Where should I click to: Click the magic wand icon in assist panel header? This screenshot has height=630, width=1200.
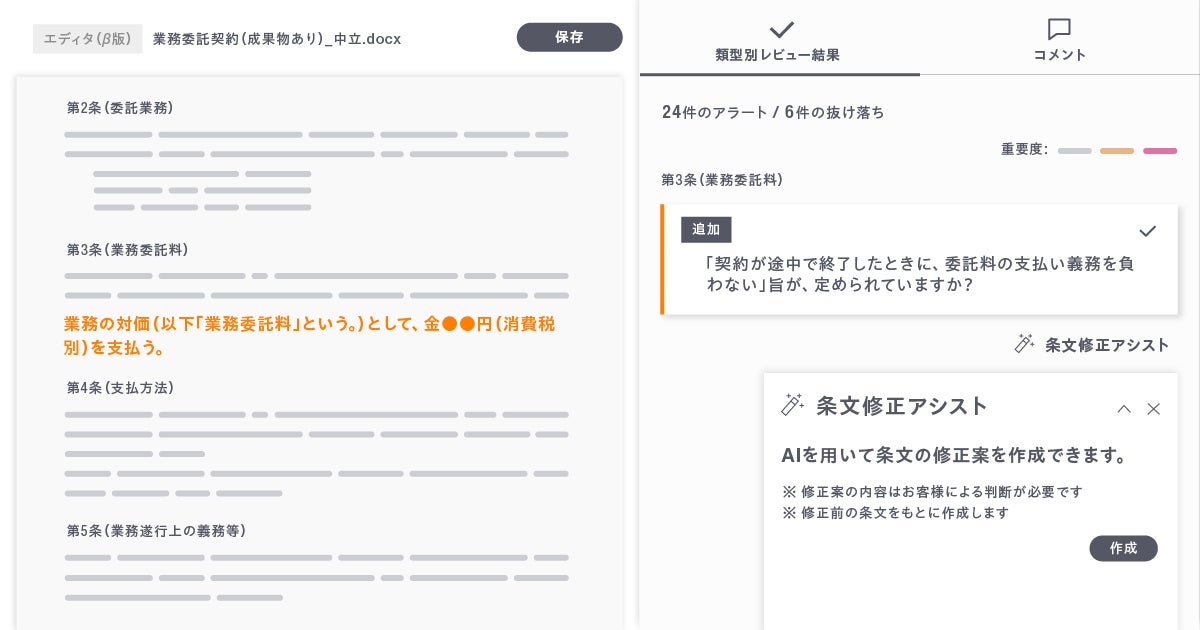(x=793, y=404)
